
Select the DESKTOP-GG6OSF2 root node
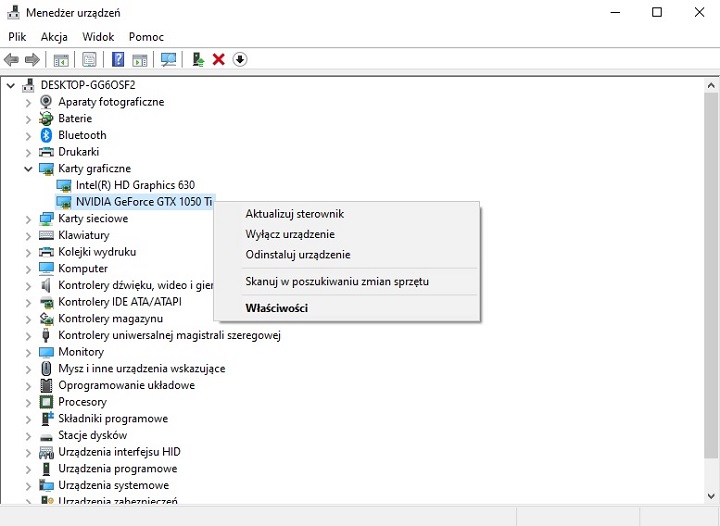click(x=87, y=85)
